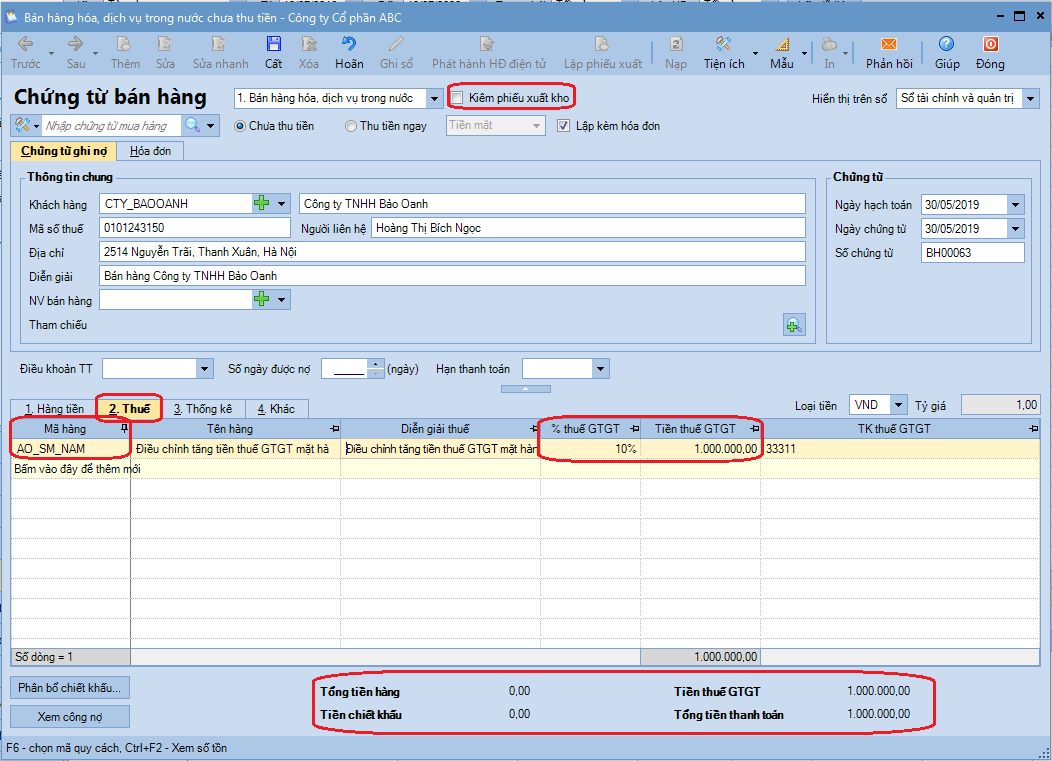
Task: Open the Tiền mặt payment method dropdown
Action: (536, 125)
